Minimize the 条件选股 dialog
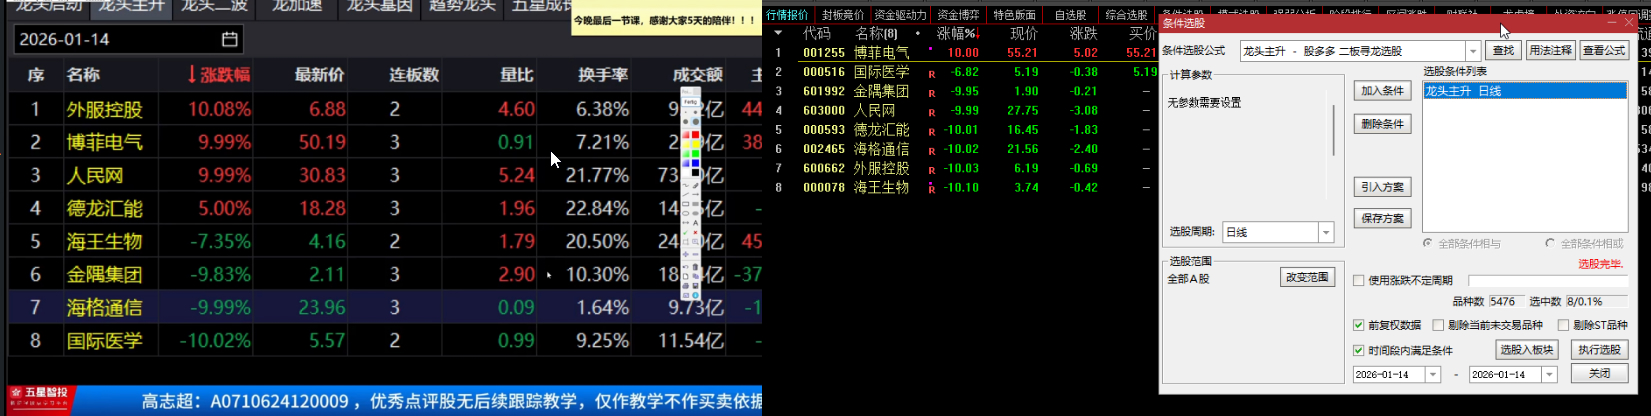The image size is (1651, 416). pyautogui.click(x=1613, y=22)
